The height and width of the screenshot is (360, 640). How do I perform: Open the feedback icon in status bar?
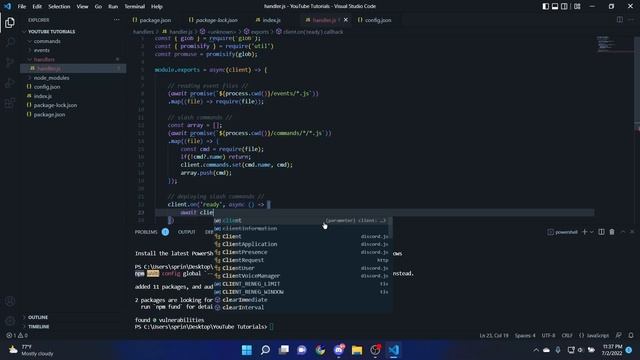619,336
